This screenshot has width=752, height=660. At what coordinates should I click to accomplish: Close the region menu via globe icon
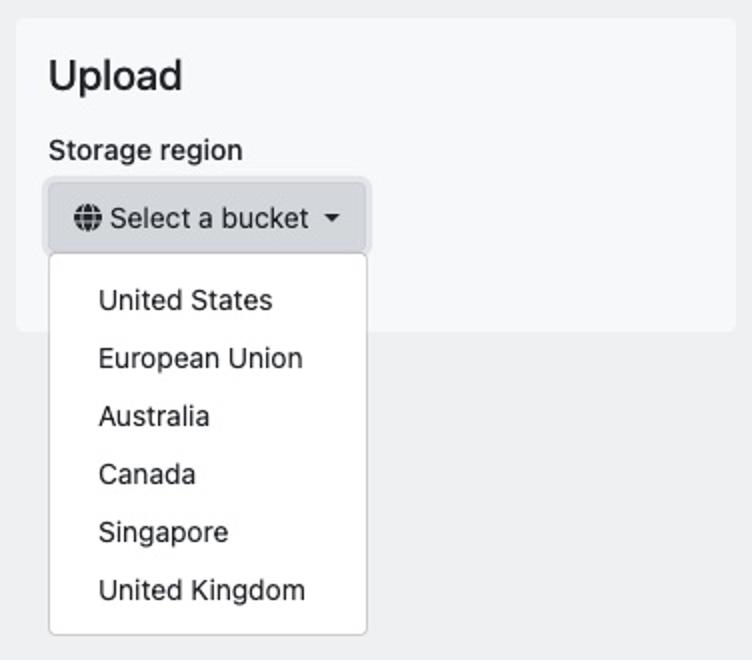click(x=88, y=218)
